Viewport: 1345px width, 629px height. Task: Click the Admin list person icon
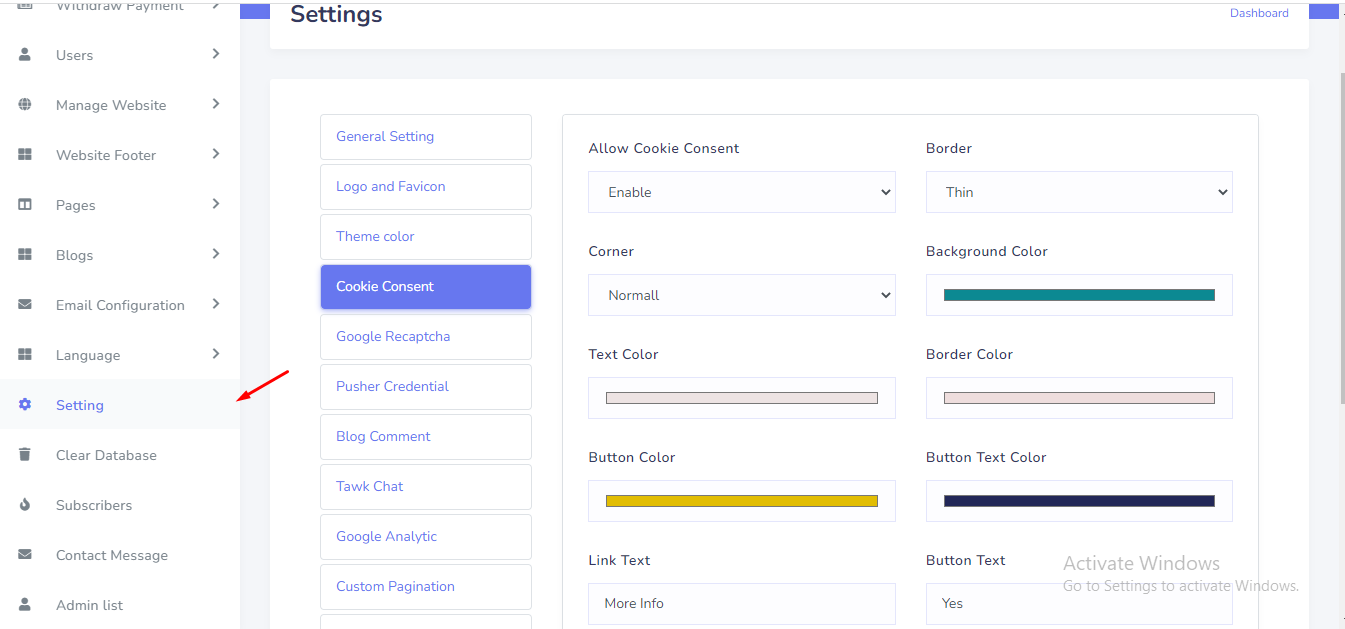pos(25,605)
